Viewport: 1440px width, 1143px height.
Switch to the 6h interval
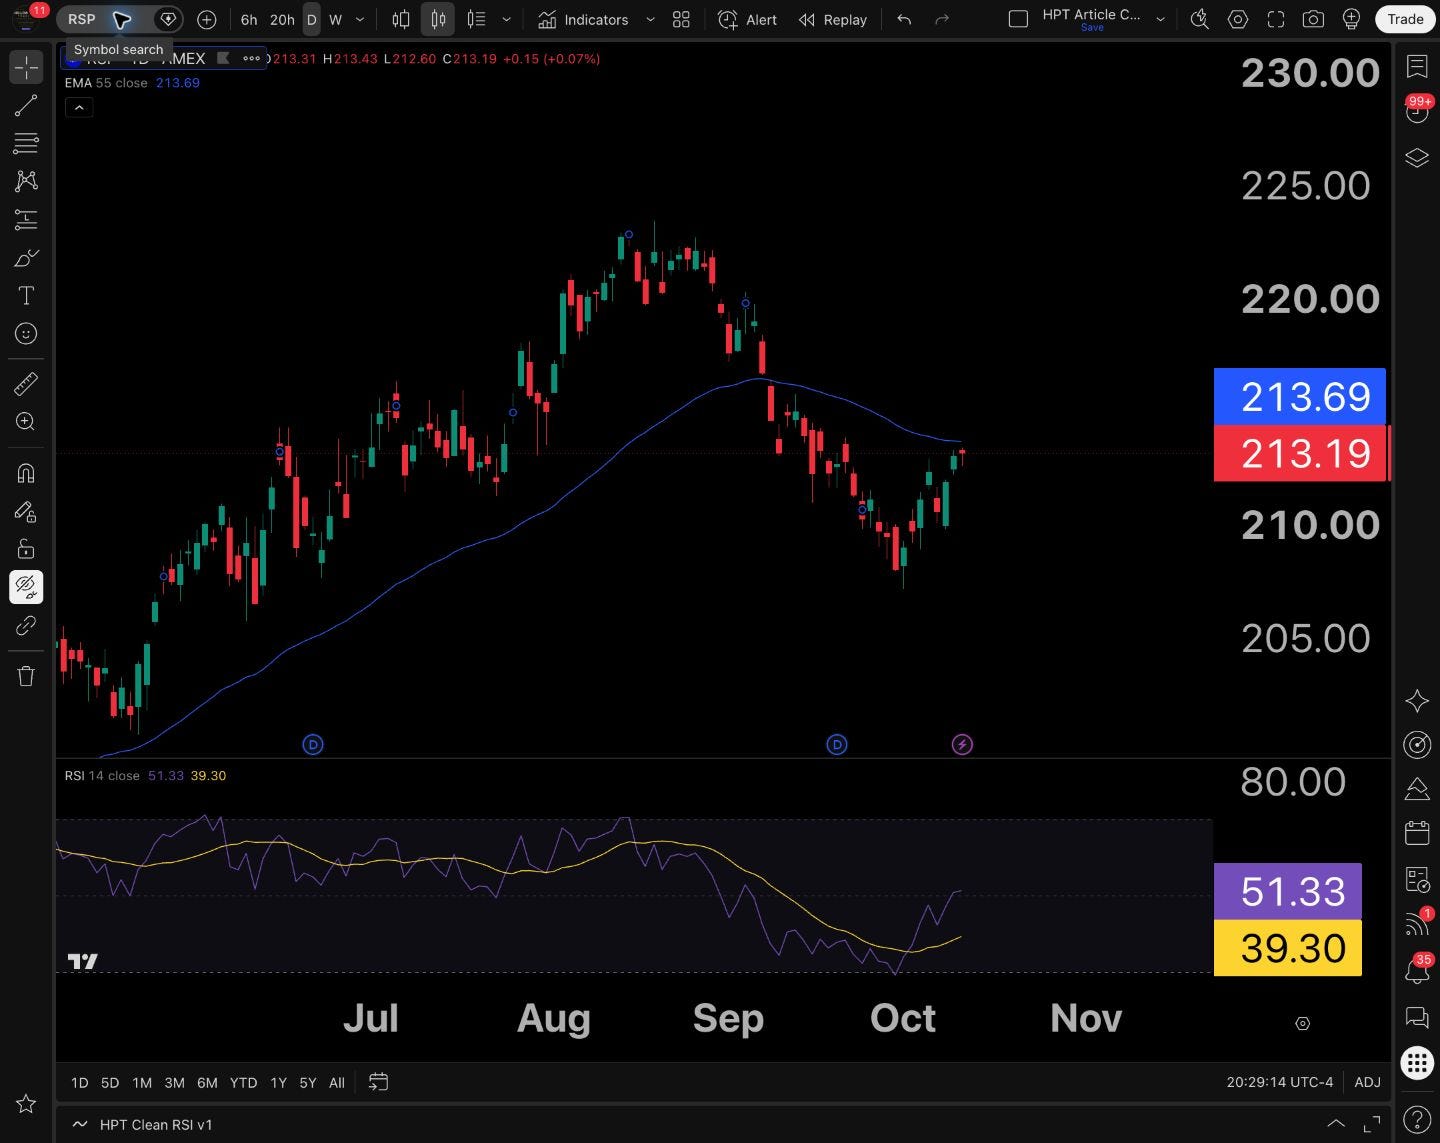(249, 19)
